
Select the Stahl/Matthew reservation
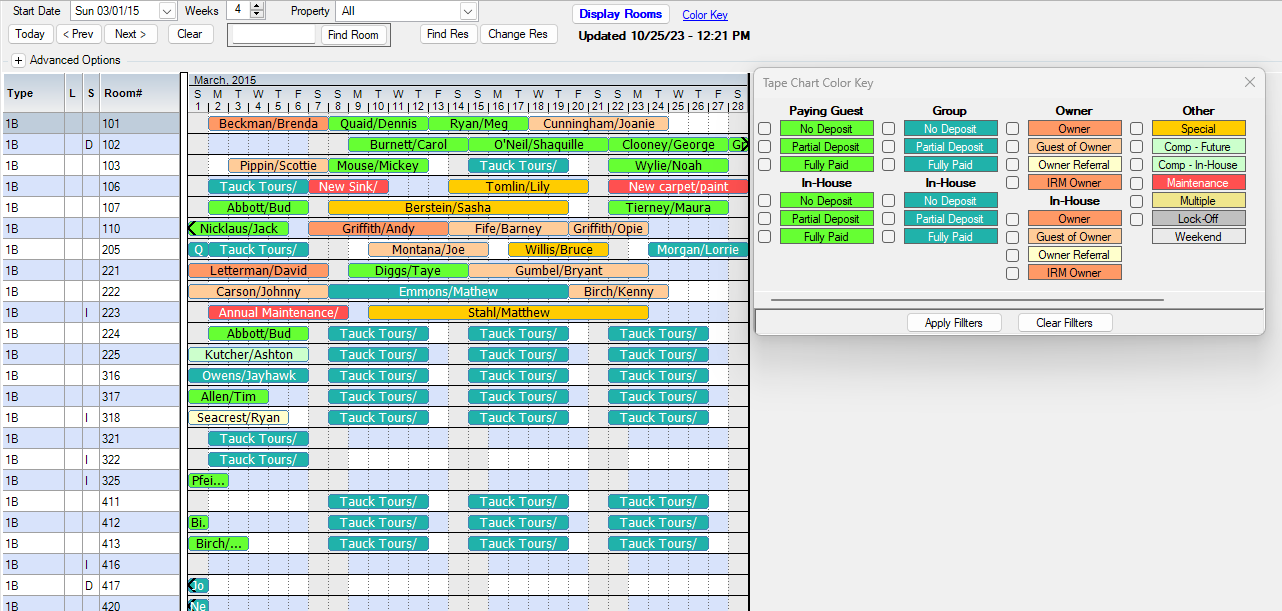click(x=508, y=313)
